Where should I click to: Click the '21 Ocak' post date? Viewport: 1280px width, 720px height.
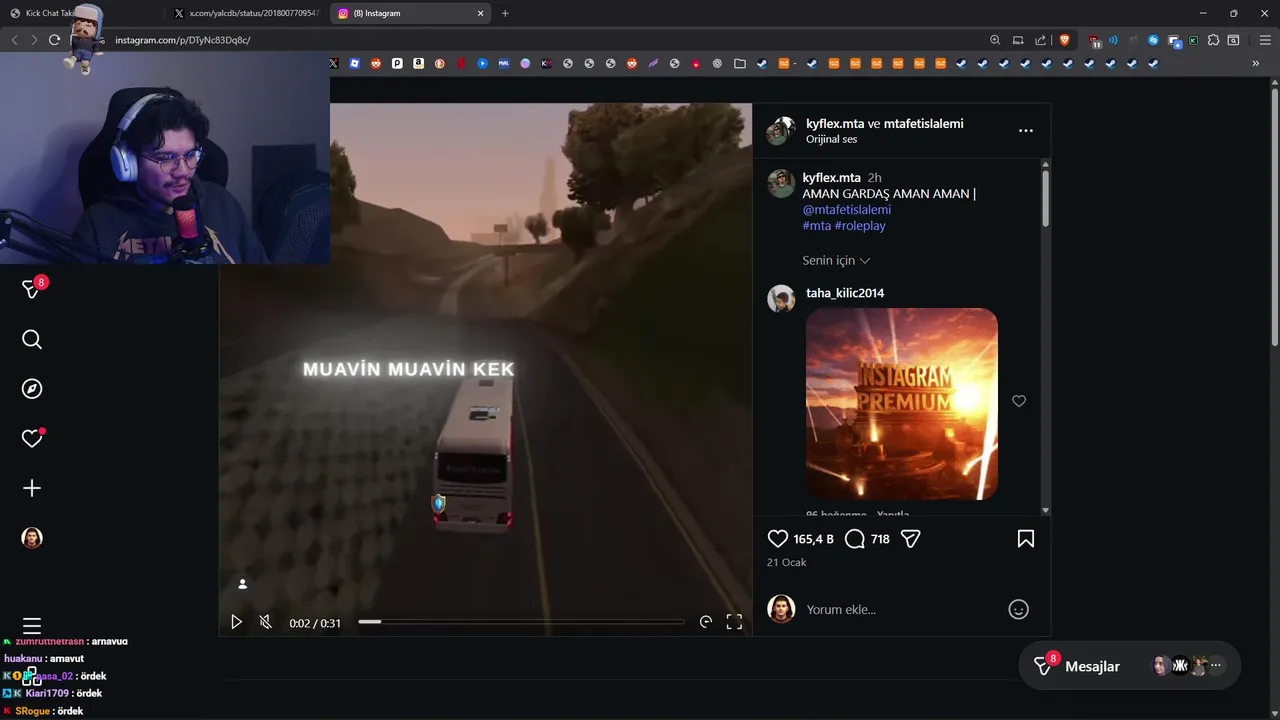786,563
